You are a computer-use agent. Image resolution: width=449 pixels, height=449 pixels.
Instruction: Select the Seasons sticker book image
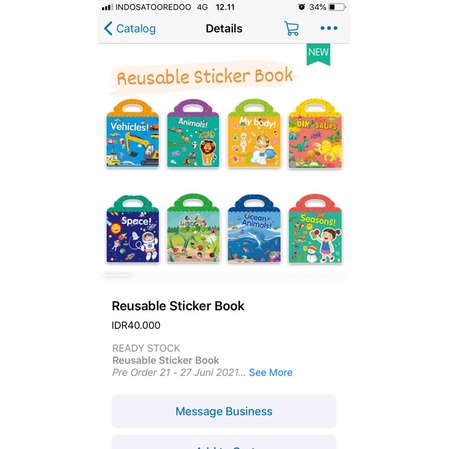(x=315, y=229)
